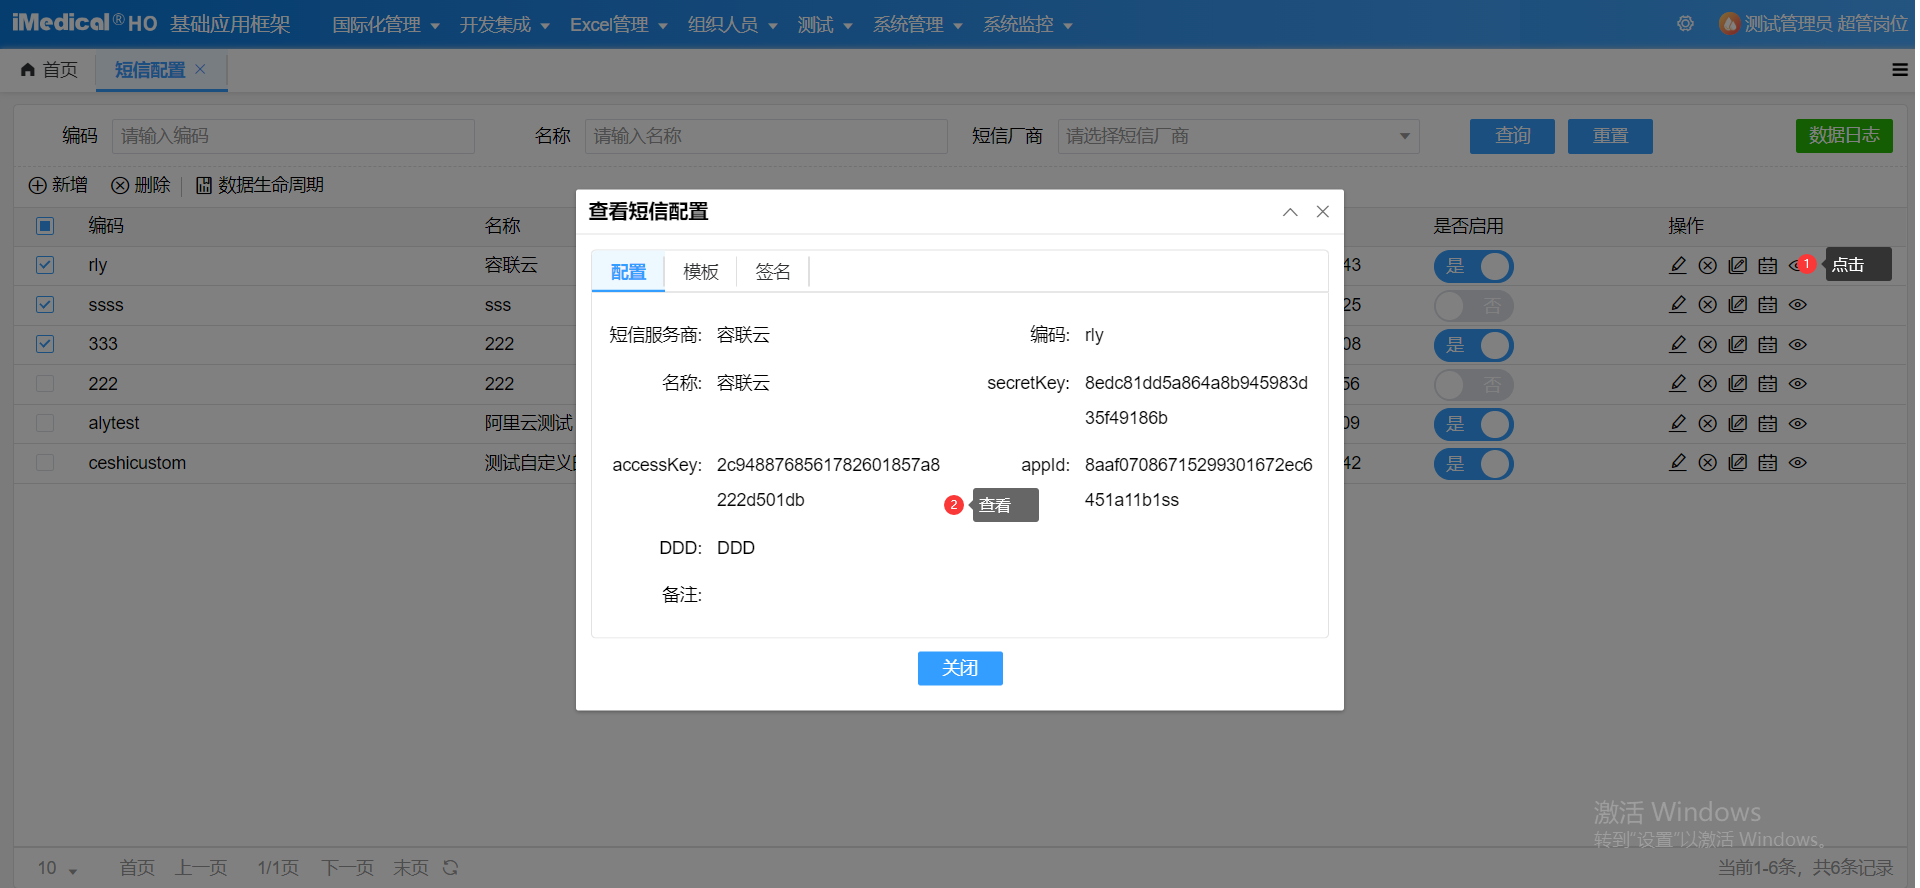Open the green 数据日志 button
This screenshot has height=888, width=1920.
tap(1844, 136)
